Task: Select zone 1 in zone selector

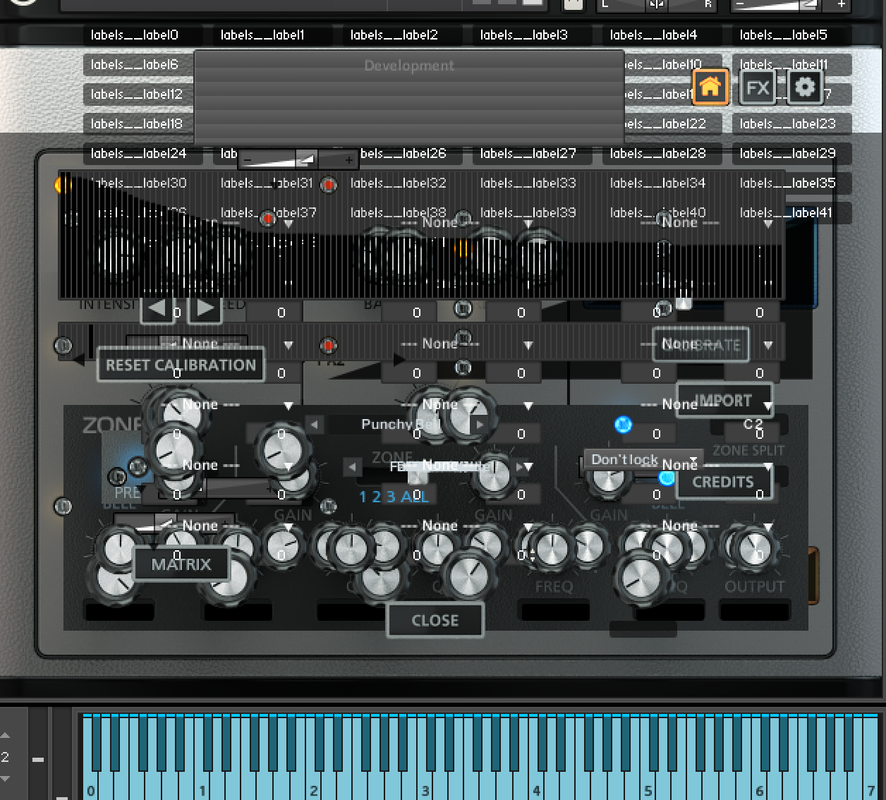Action: [x=362, y=497]
